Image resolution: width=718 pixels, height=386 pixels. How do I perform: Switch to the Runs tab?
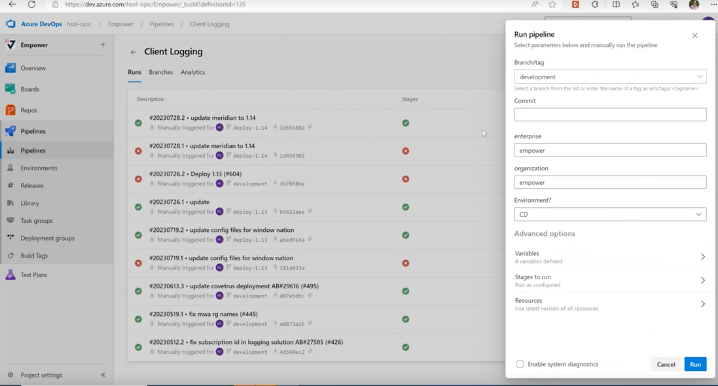(135, 72)
